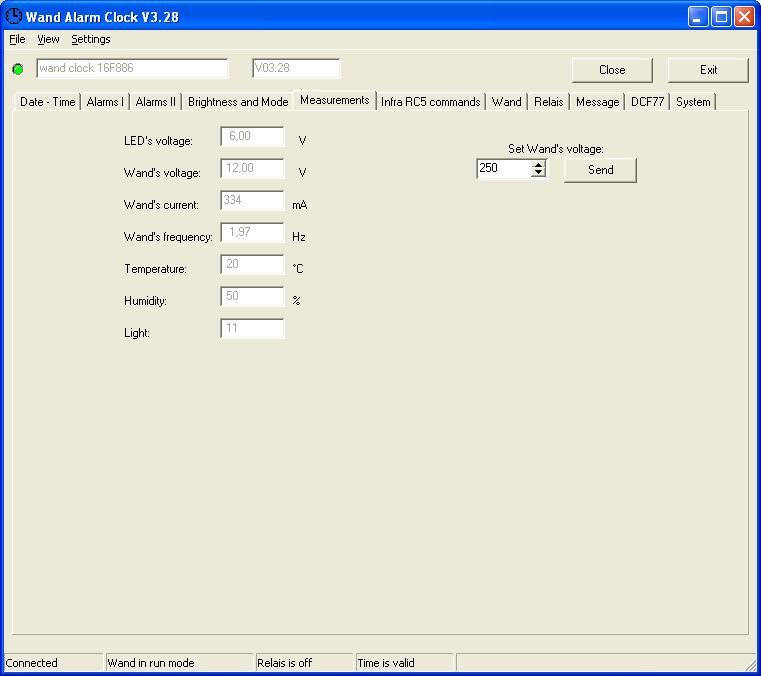Viewport: 761px width, 676px height.
Task: Click the Send button
Action: [x=600, y=170]
